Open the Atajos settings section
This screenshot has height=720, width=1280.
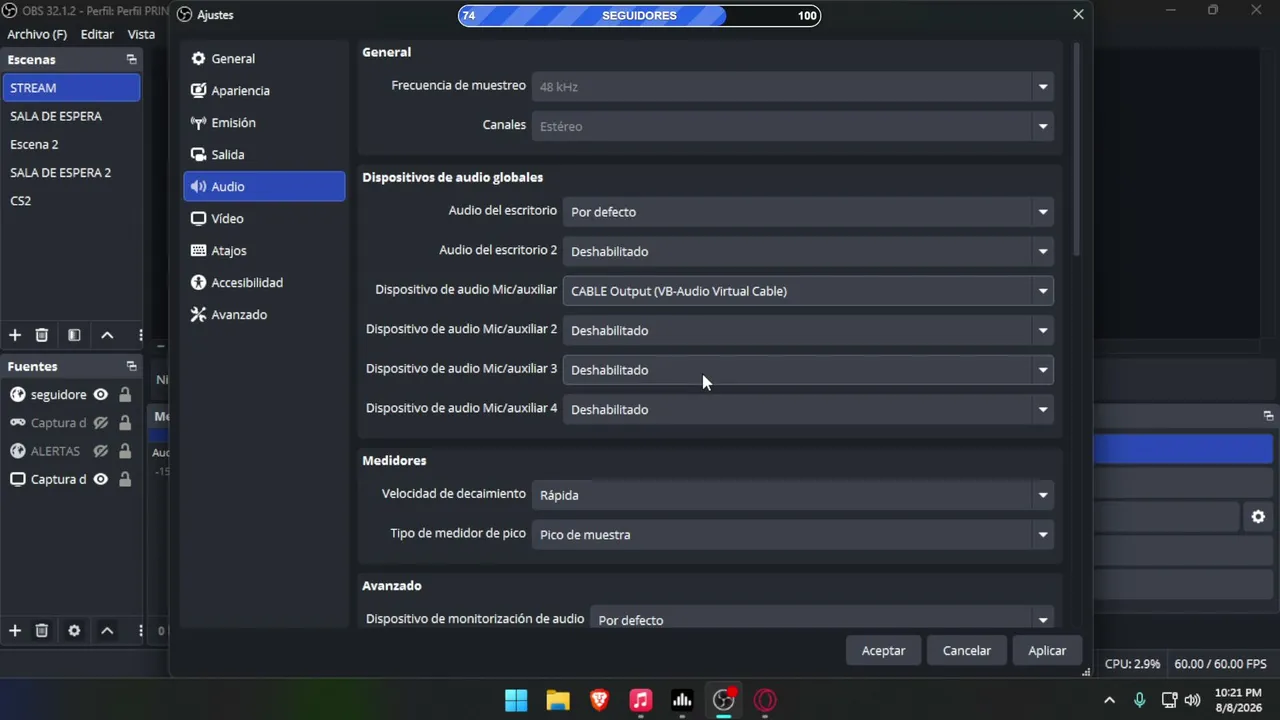pyautogui.click(x=264, y=251)
